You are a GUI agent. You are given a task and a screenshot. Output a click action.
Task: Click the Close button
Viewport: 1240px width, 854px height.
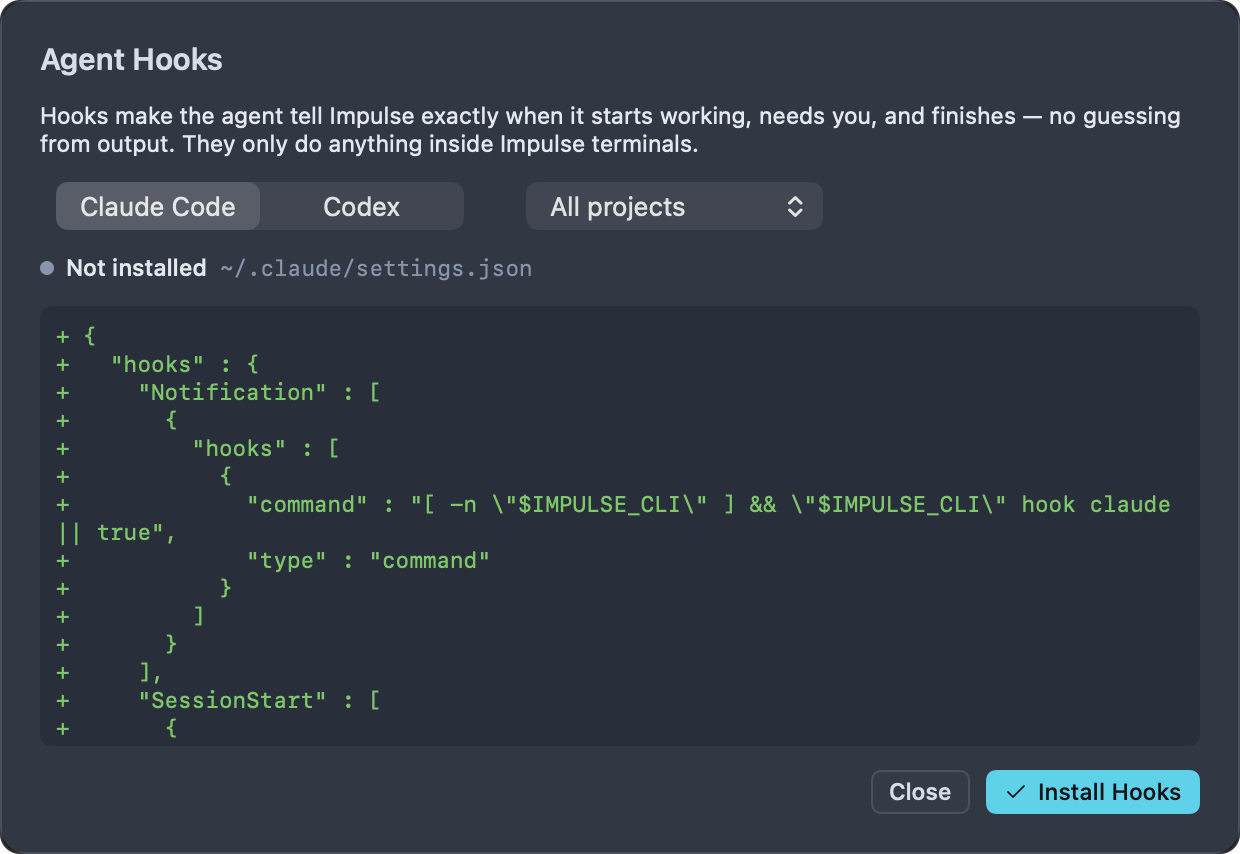pos(920,792)
